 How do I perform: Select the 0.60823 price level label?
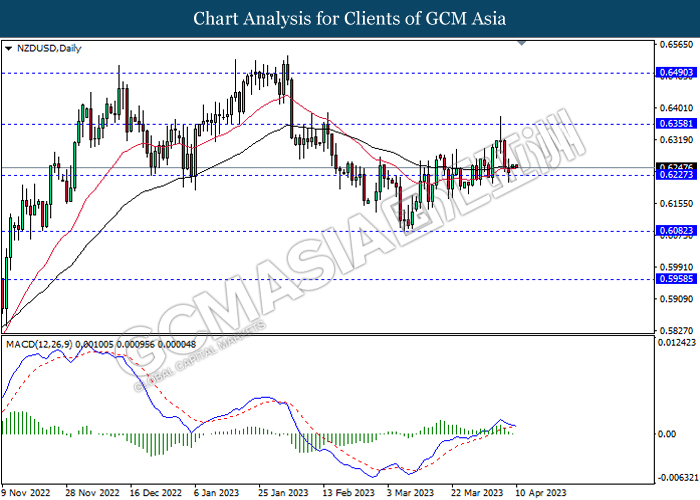point(676,231)
